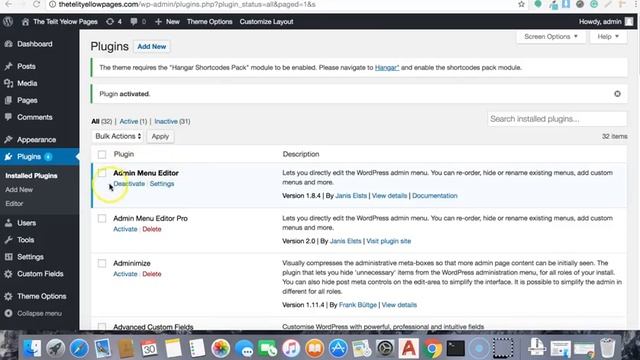This screenshot has height=360, width=640.
Task: Follow the Hangar link in the notice
Action: click(x=387, y=68)
